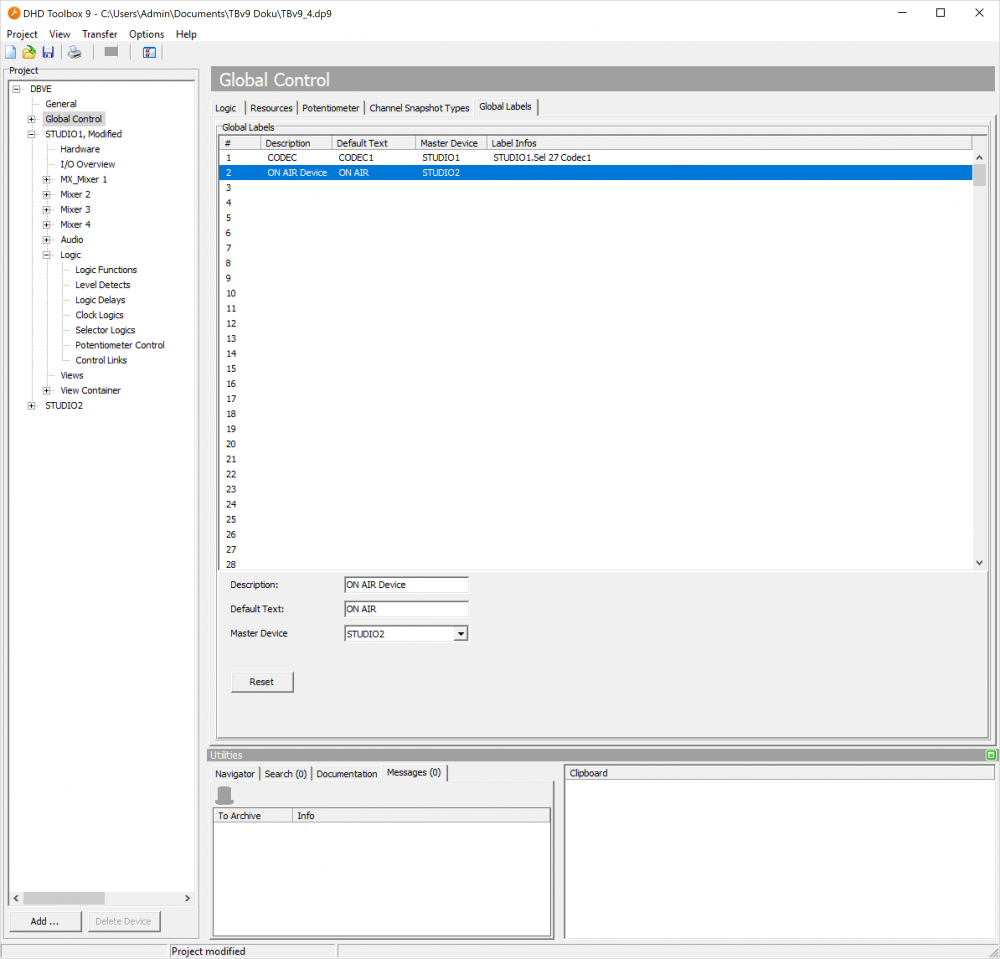Click the gray rectangle toolbar icon

tap(111, 52)
